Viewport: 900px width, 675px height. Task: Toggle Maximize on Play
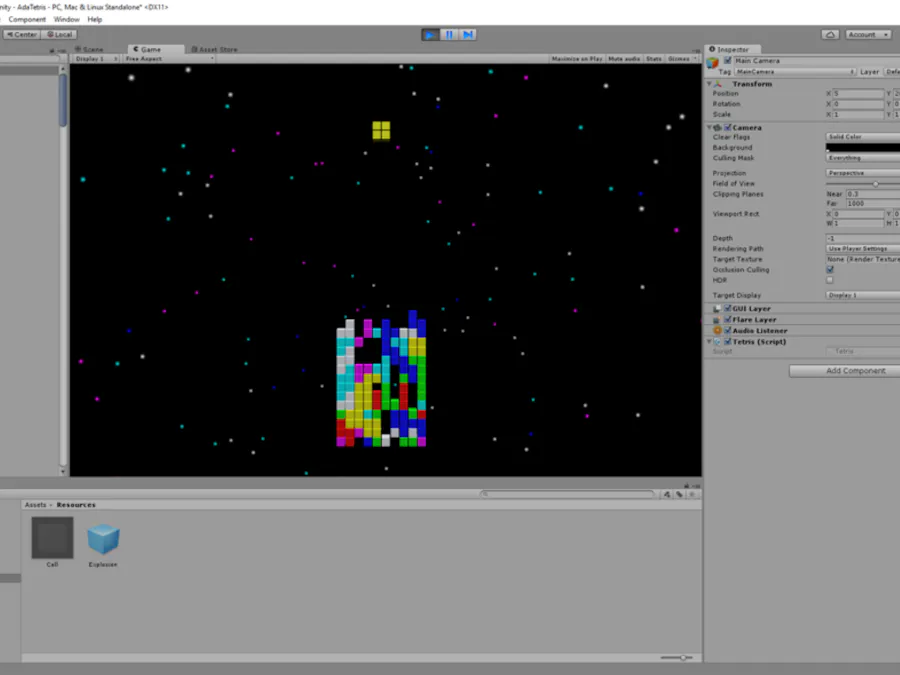pyautogui.click(x=577, y=59)
